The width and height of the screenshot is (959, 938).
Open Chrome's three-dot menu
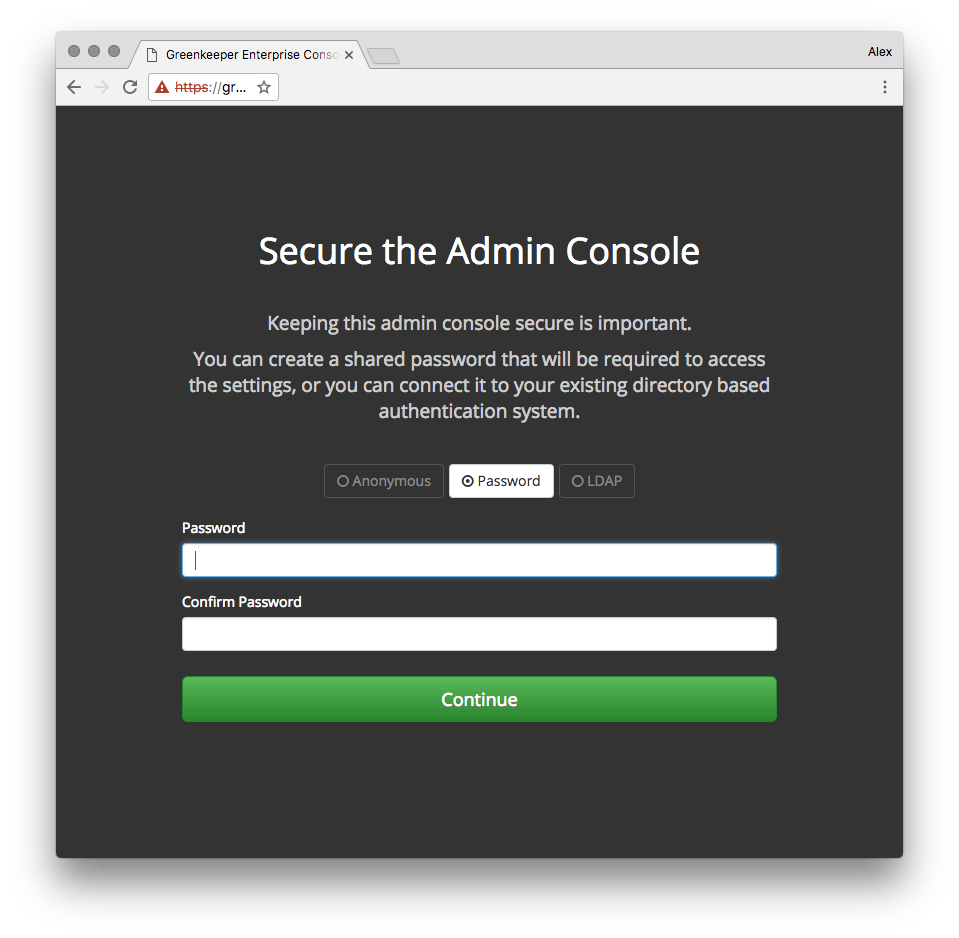coord(884,87)
